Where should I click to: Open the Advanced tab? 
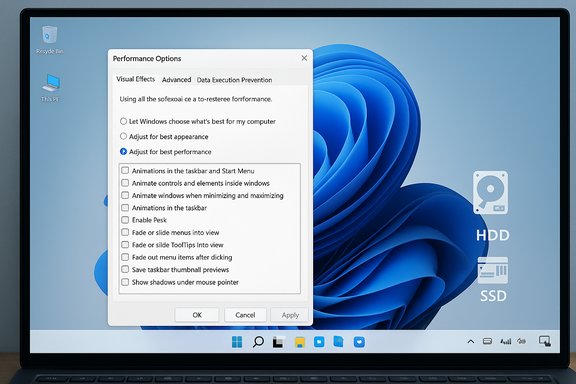tap(176, 80)
